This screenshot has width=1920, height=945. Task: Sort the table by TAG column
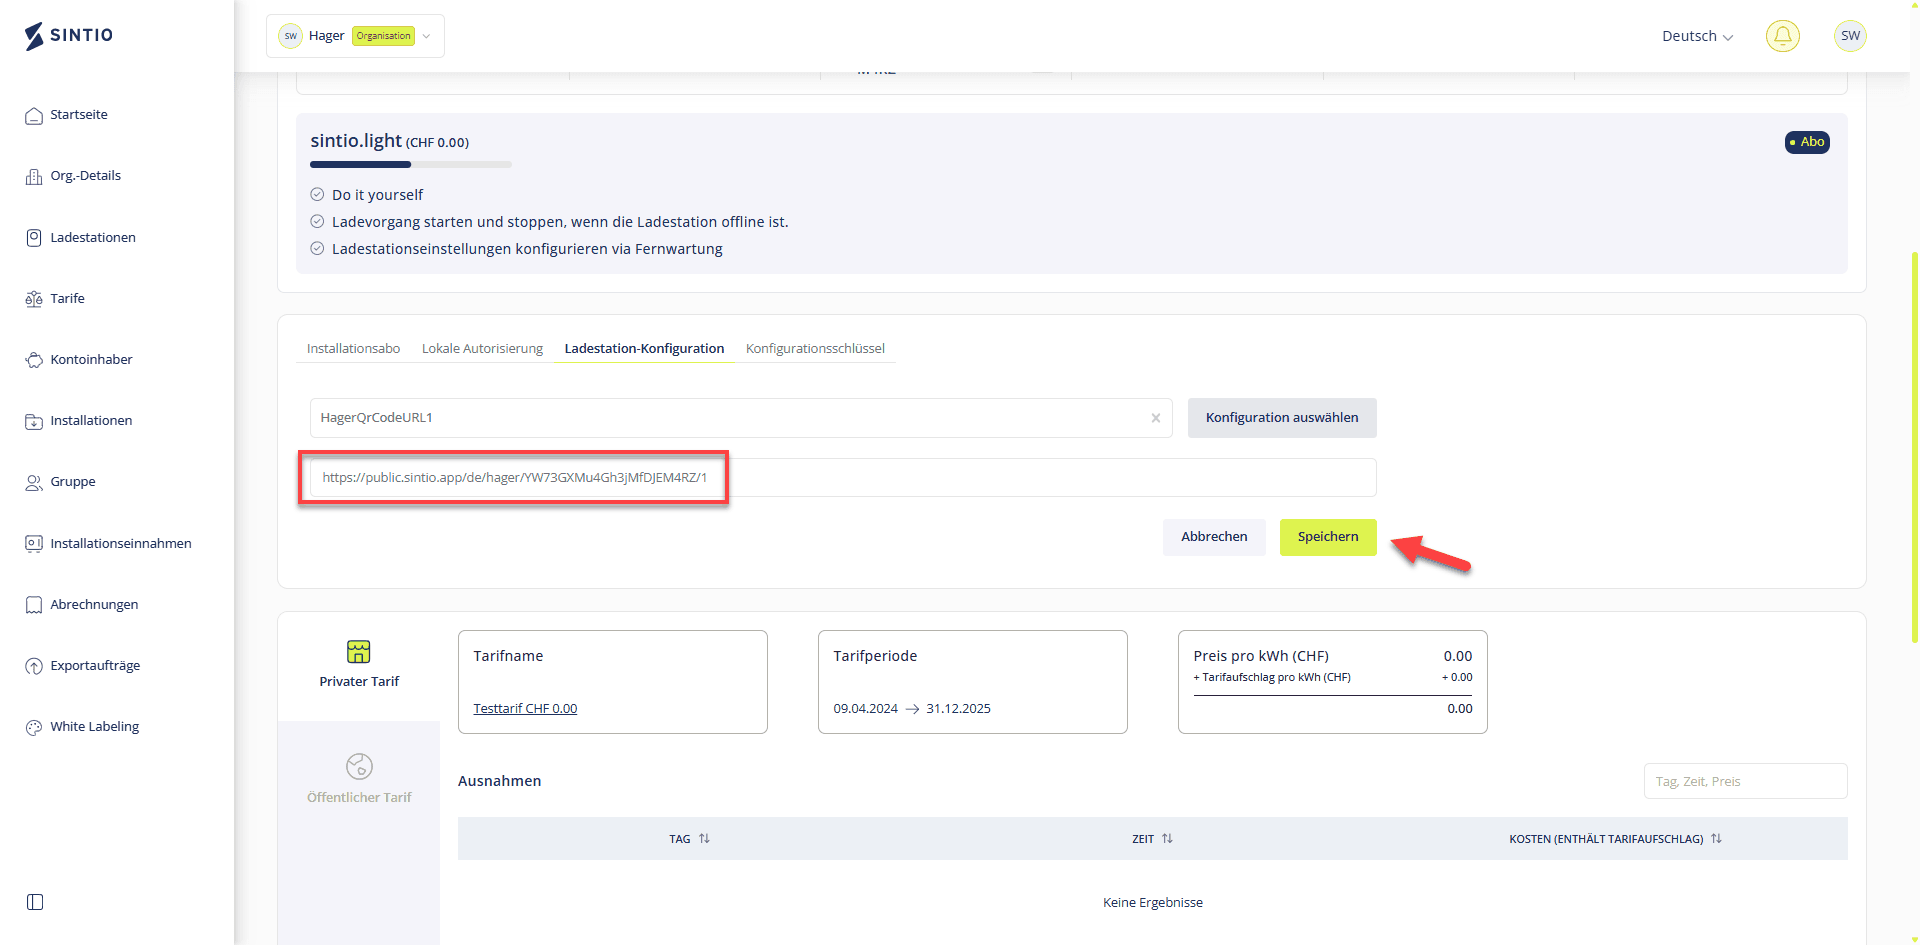tap(704, 839)
